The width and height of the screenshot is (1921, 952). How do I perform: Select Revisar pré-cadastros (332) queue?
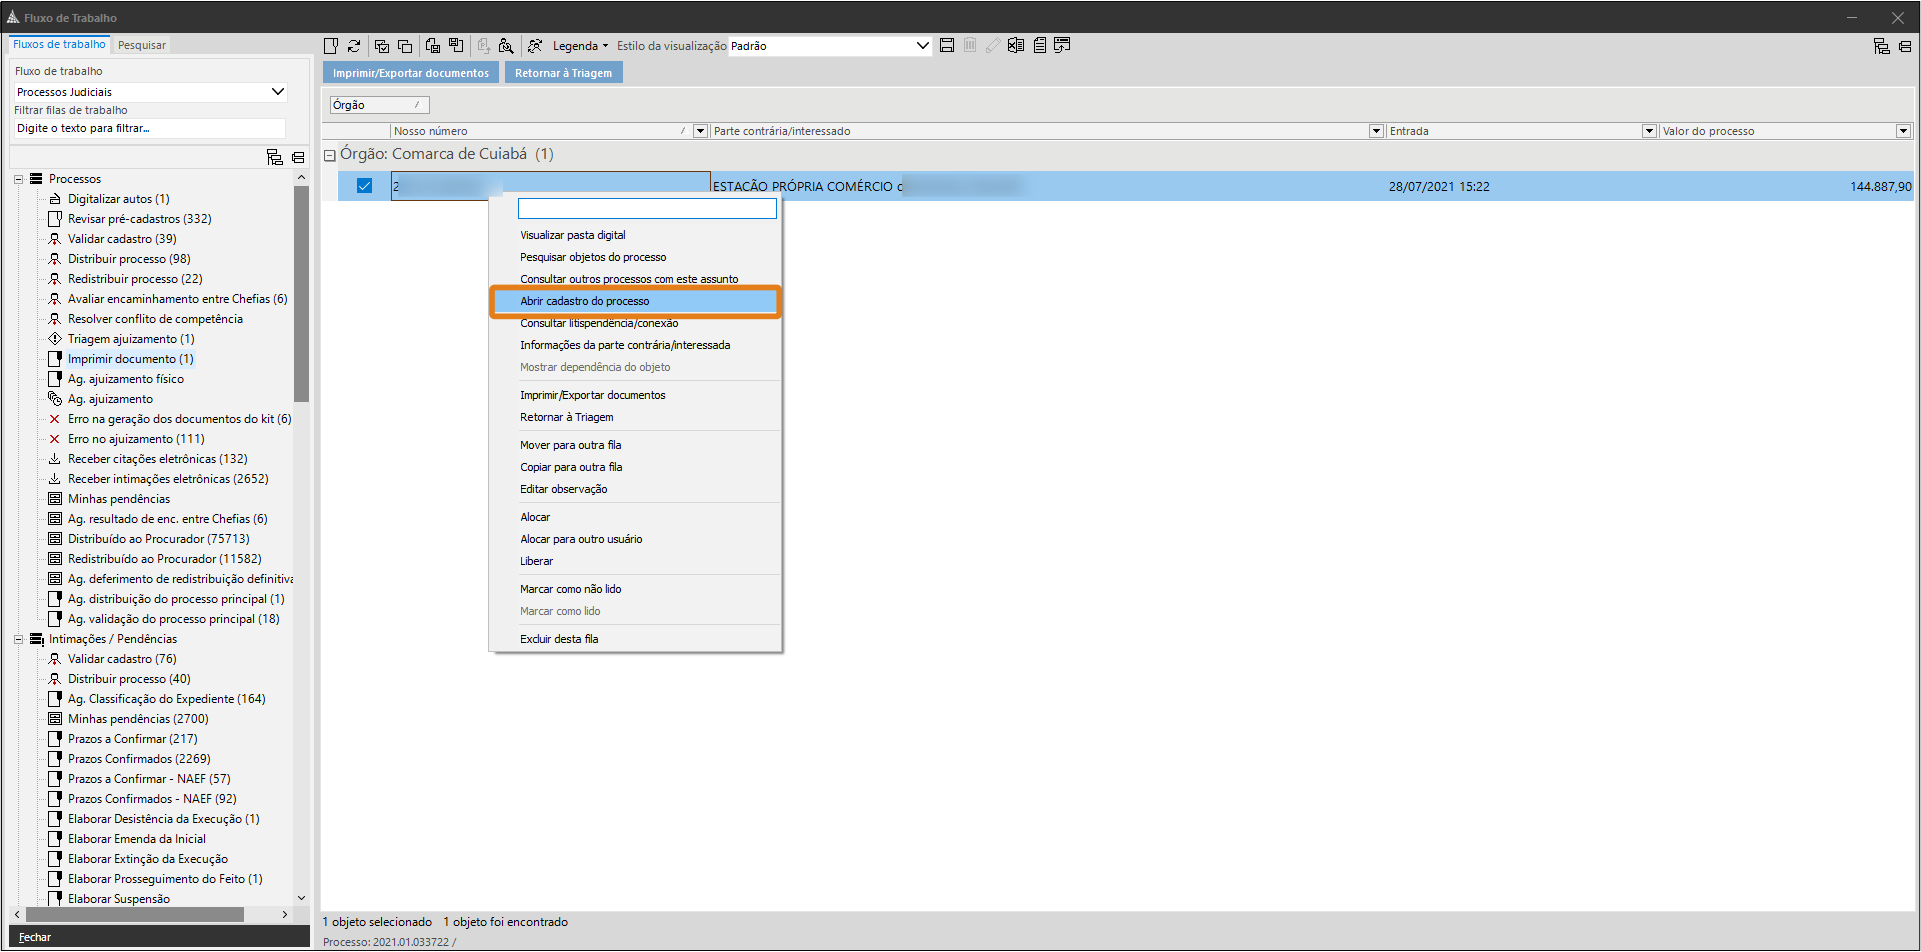(x=139, y=219)
